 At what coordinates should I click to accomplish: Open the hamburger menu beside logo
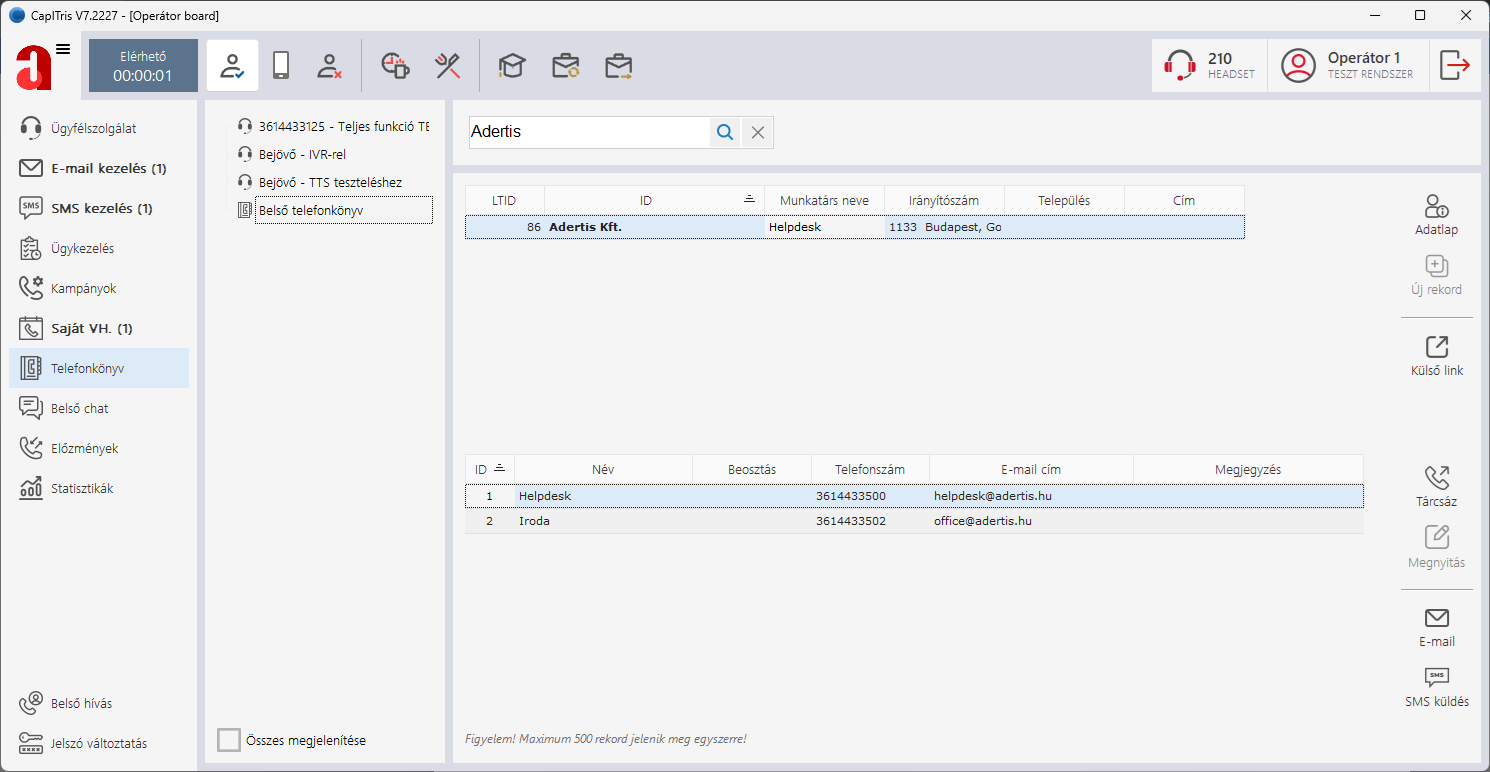pyautogui.click(x=63, y=49)
